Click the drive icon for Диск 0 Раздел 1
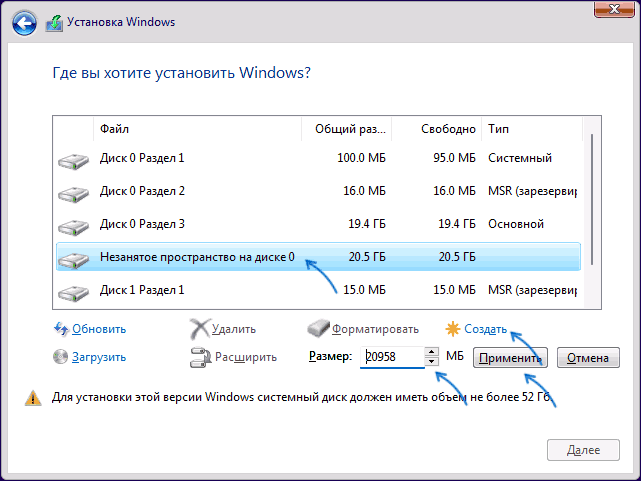The height and width of the screenshot is (481, 641). (x=74, y=161)
